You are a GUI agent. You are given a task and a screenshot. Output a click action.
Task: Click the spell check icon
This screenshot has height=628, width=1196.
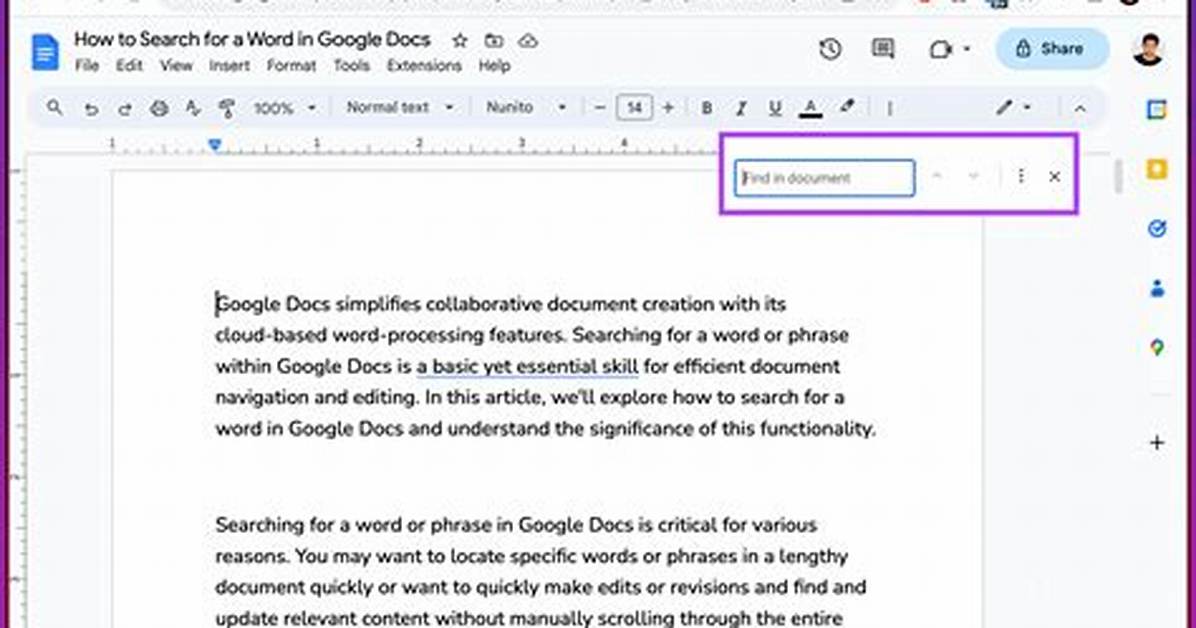pos(193,108)
